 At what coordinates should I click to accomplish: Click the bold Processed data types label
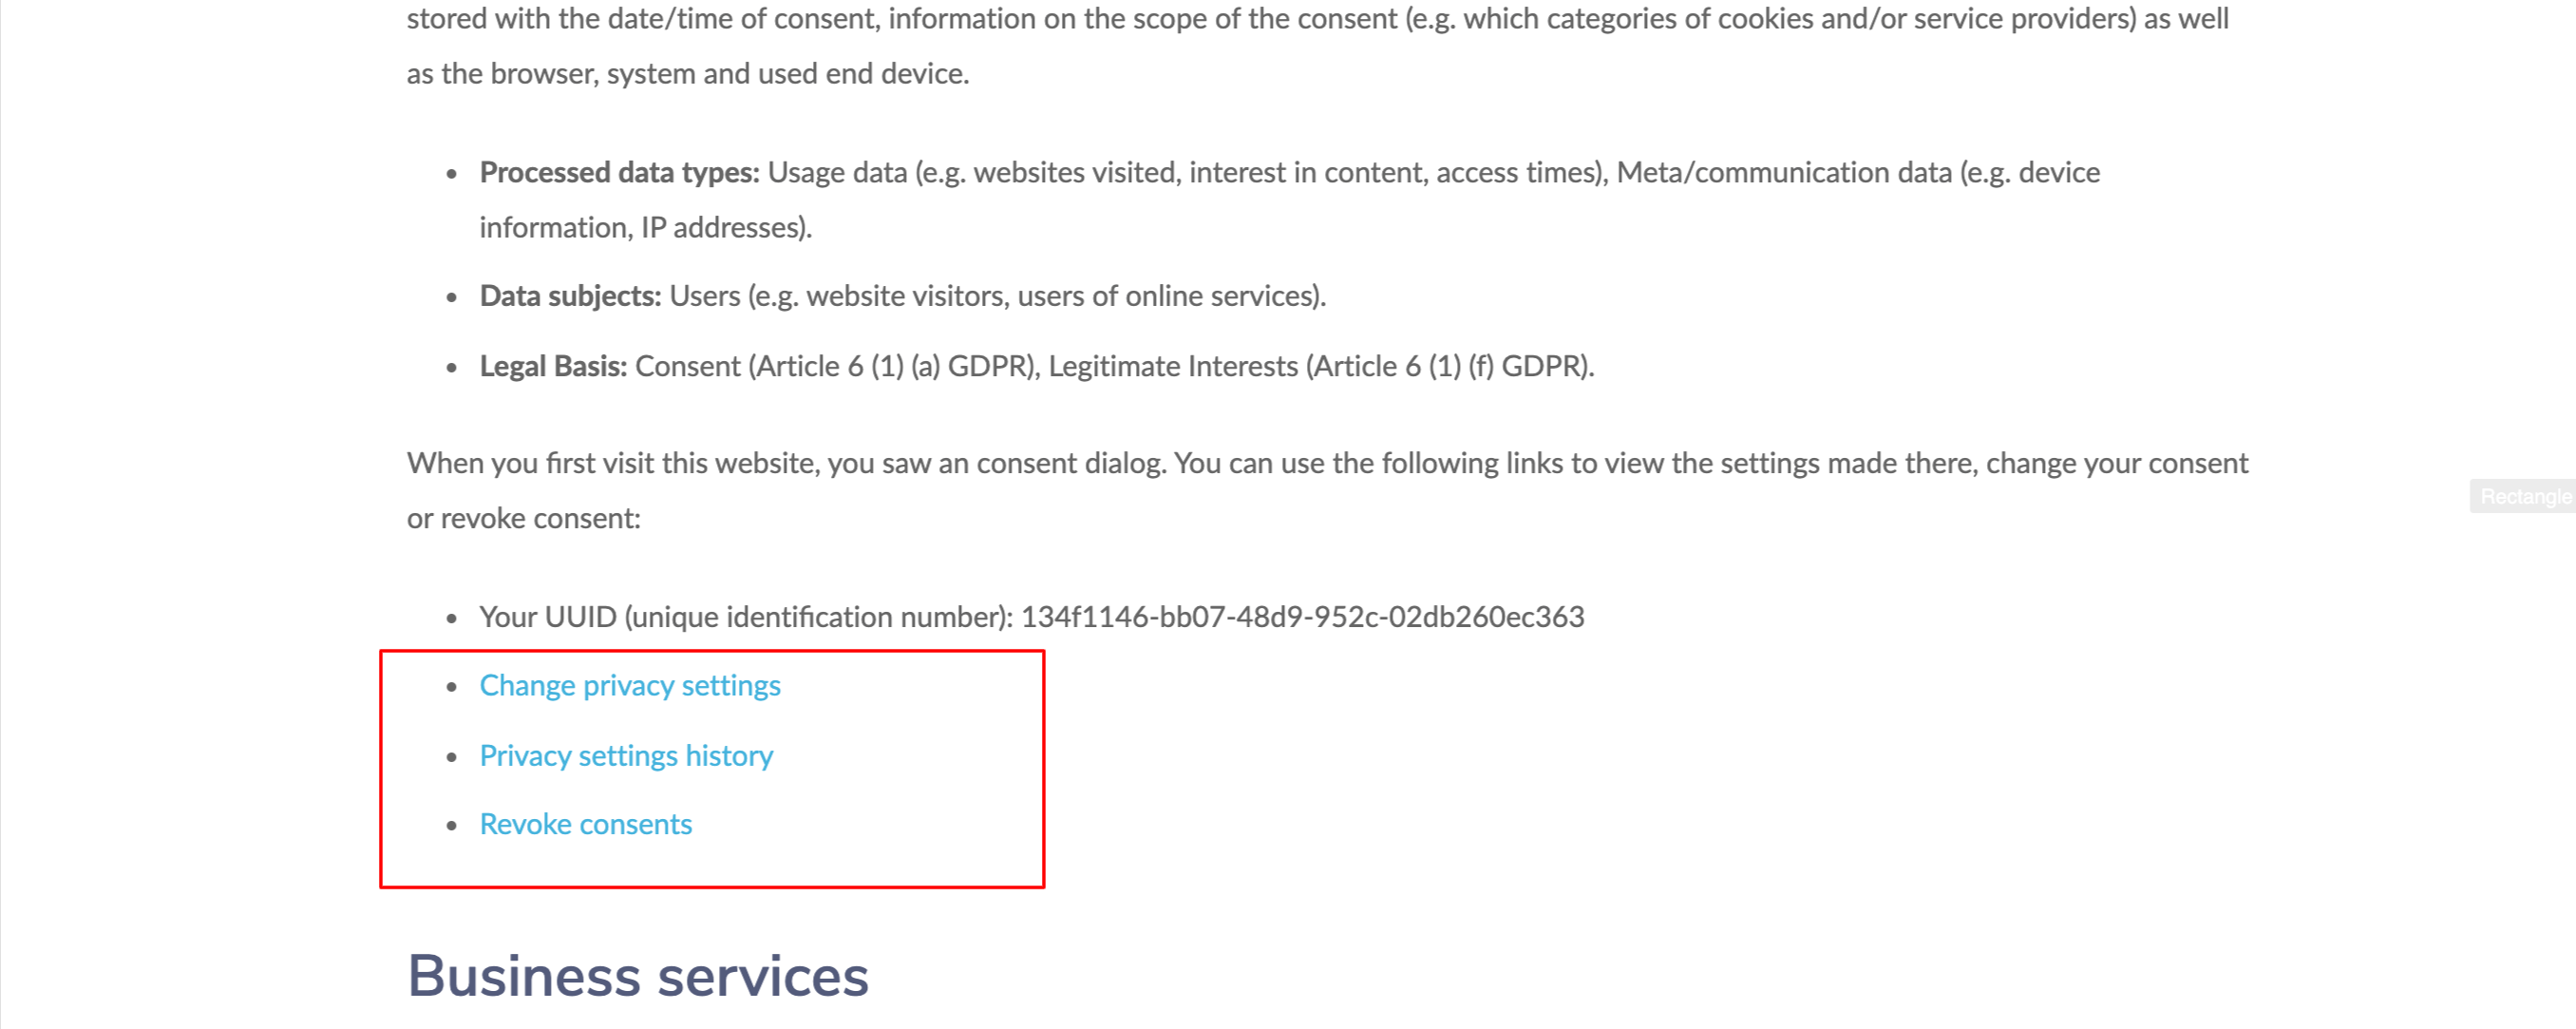pos(619,173)
